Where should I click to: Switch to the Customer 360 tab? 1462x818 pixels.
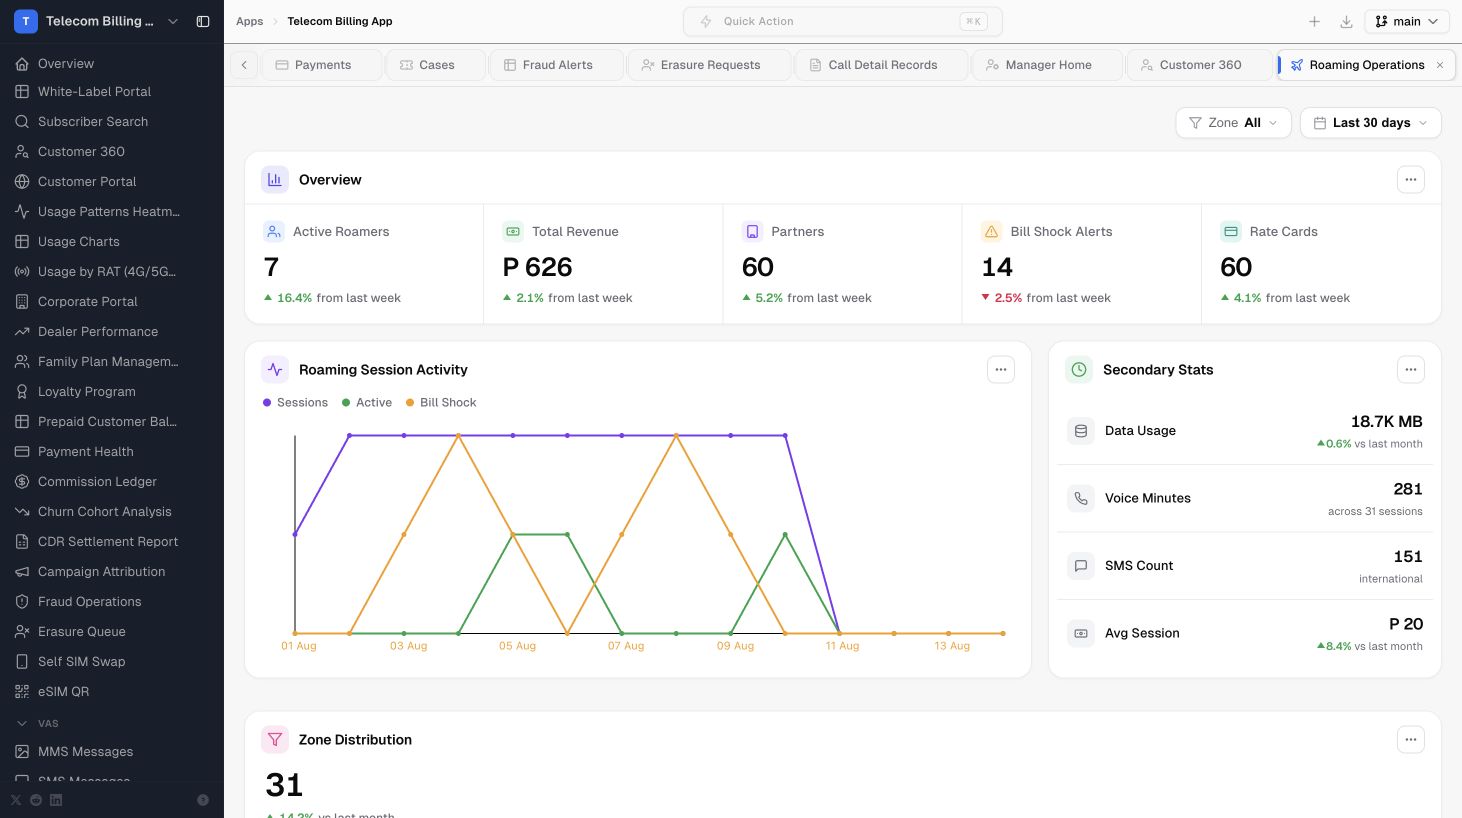1200,65
